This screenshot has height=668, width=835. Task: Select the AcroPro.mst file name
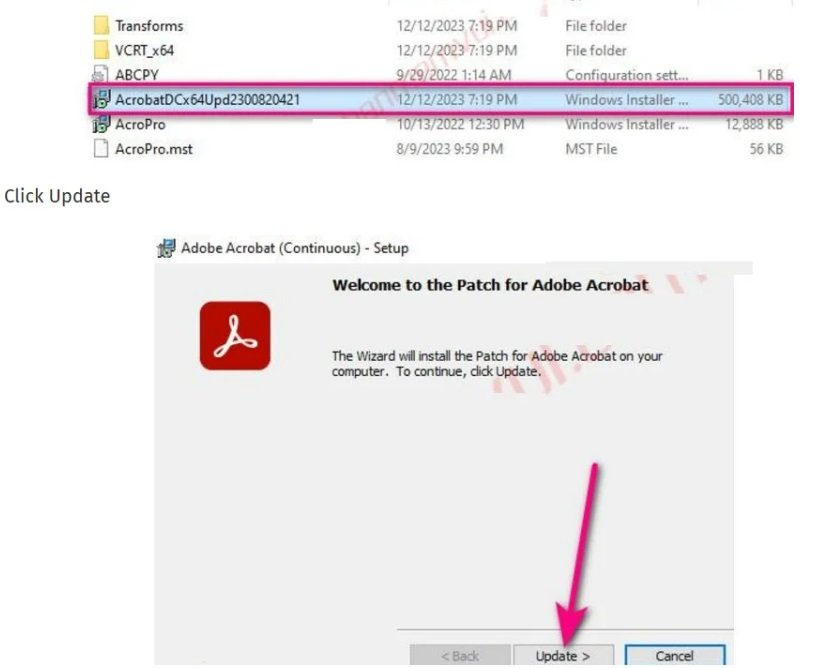coord(154,149)
